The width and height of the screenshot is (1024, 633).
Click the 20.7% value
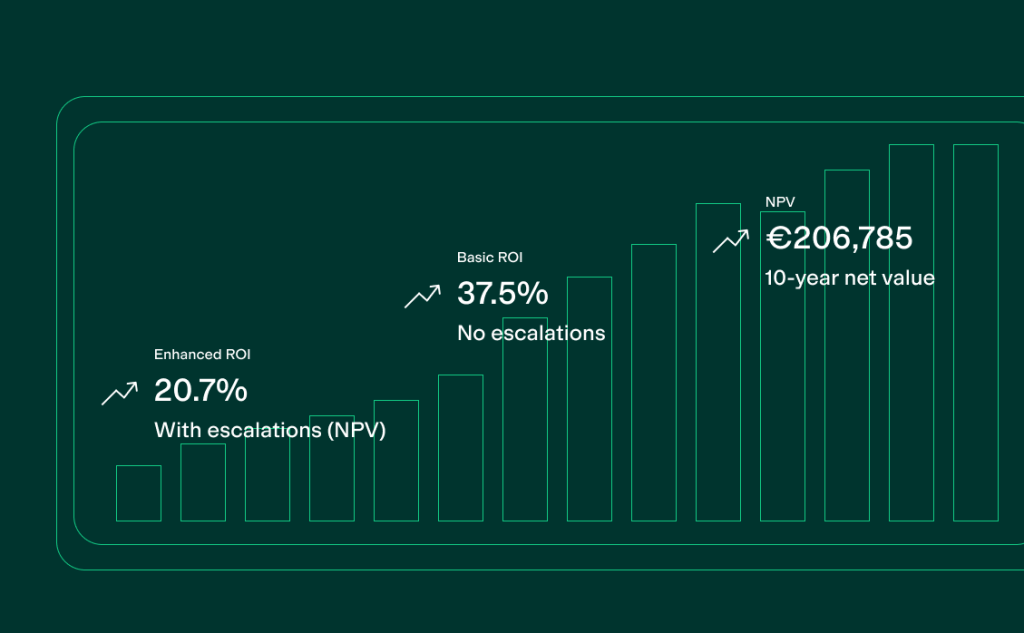tap(200, 391)
